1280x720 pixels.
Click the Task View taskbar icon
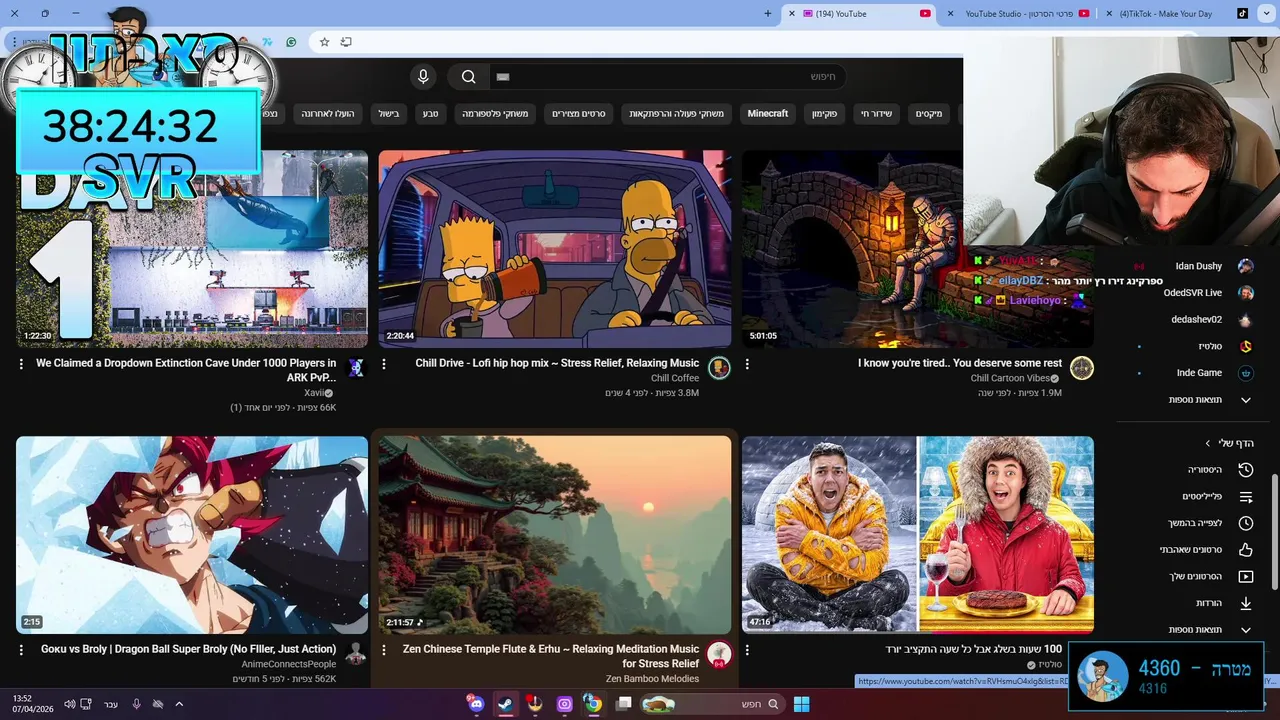[623, 704]
